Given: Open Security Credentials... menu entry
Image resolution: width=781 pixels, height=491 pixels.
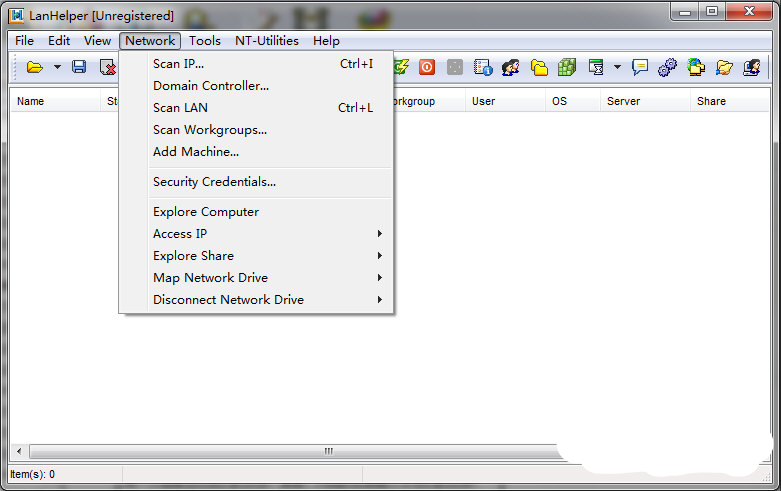Looking at the screenshot, I should [257, 182].
